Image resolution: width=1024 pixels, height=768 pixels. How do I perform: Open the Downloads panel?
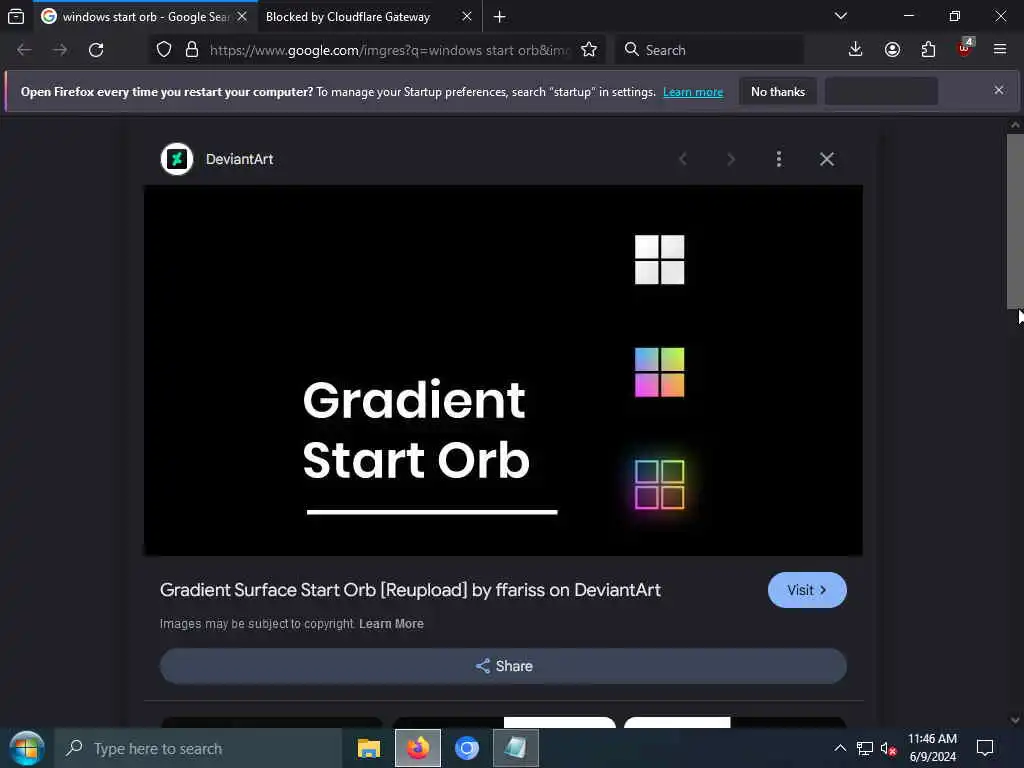tap(855, 50)
